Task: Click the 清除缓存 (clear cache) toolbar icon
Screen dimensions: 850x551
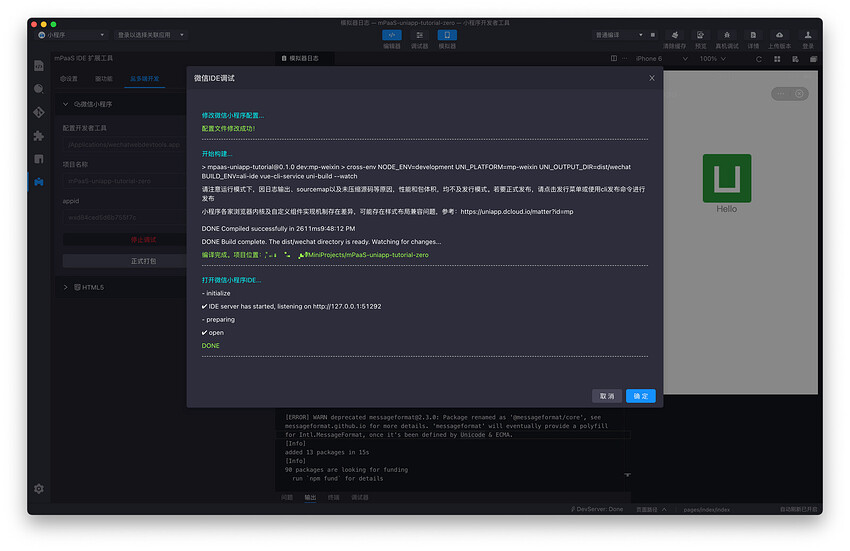Action: (x=674, y=35)
